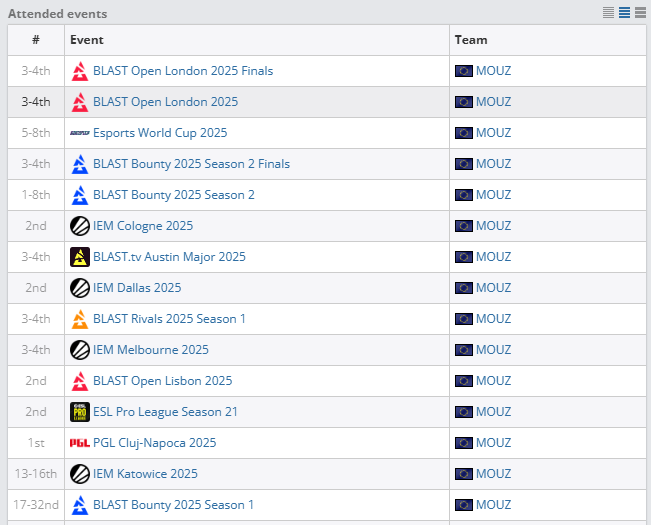Click the MOUZ flag icon in IEM Dallas row

pos(464,288)
